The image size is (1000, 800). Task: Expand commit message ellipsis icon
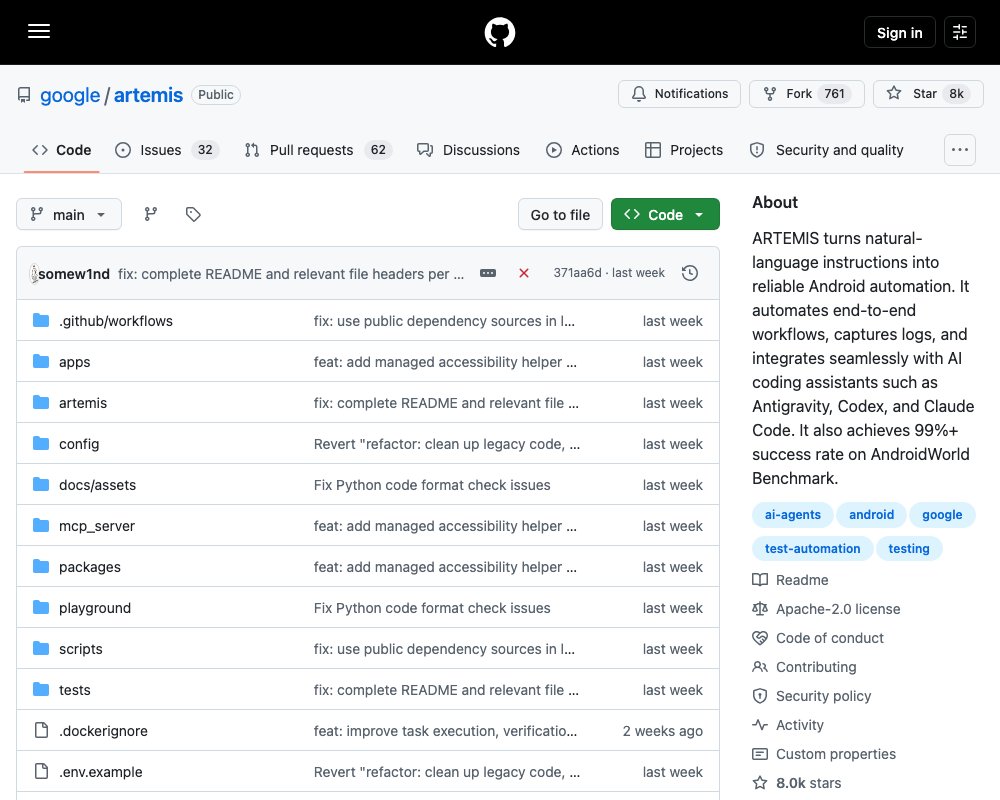pyautogui.click(x=488, y=273)
